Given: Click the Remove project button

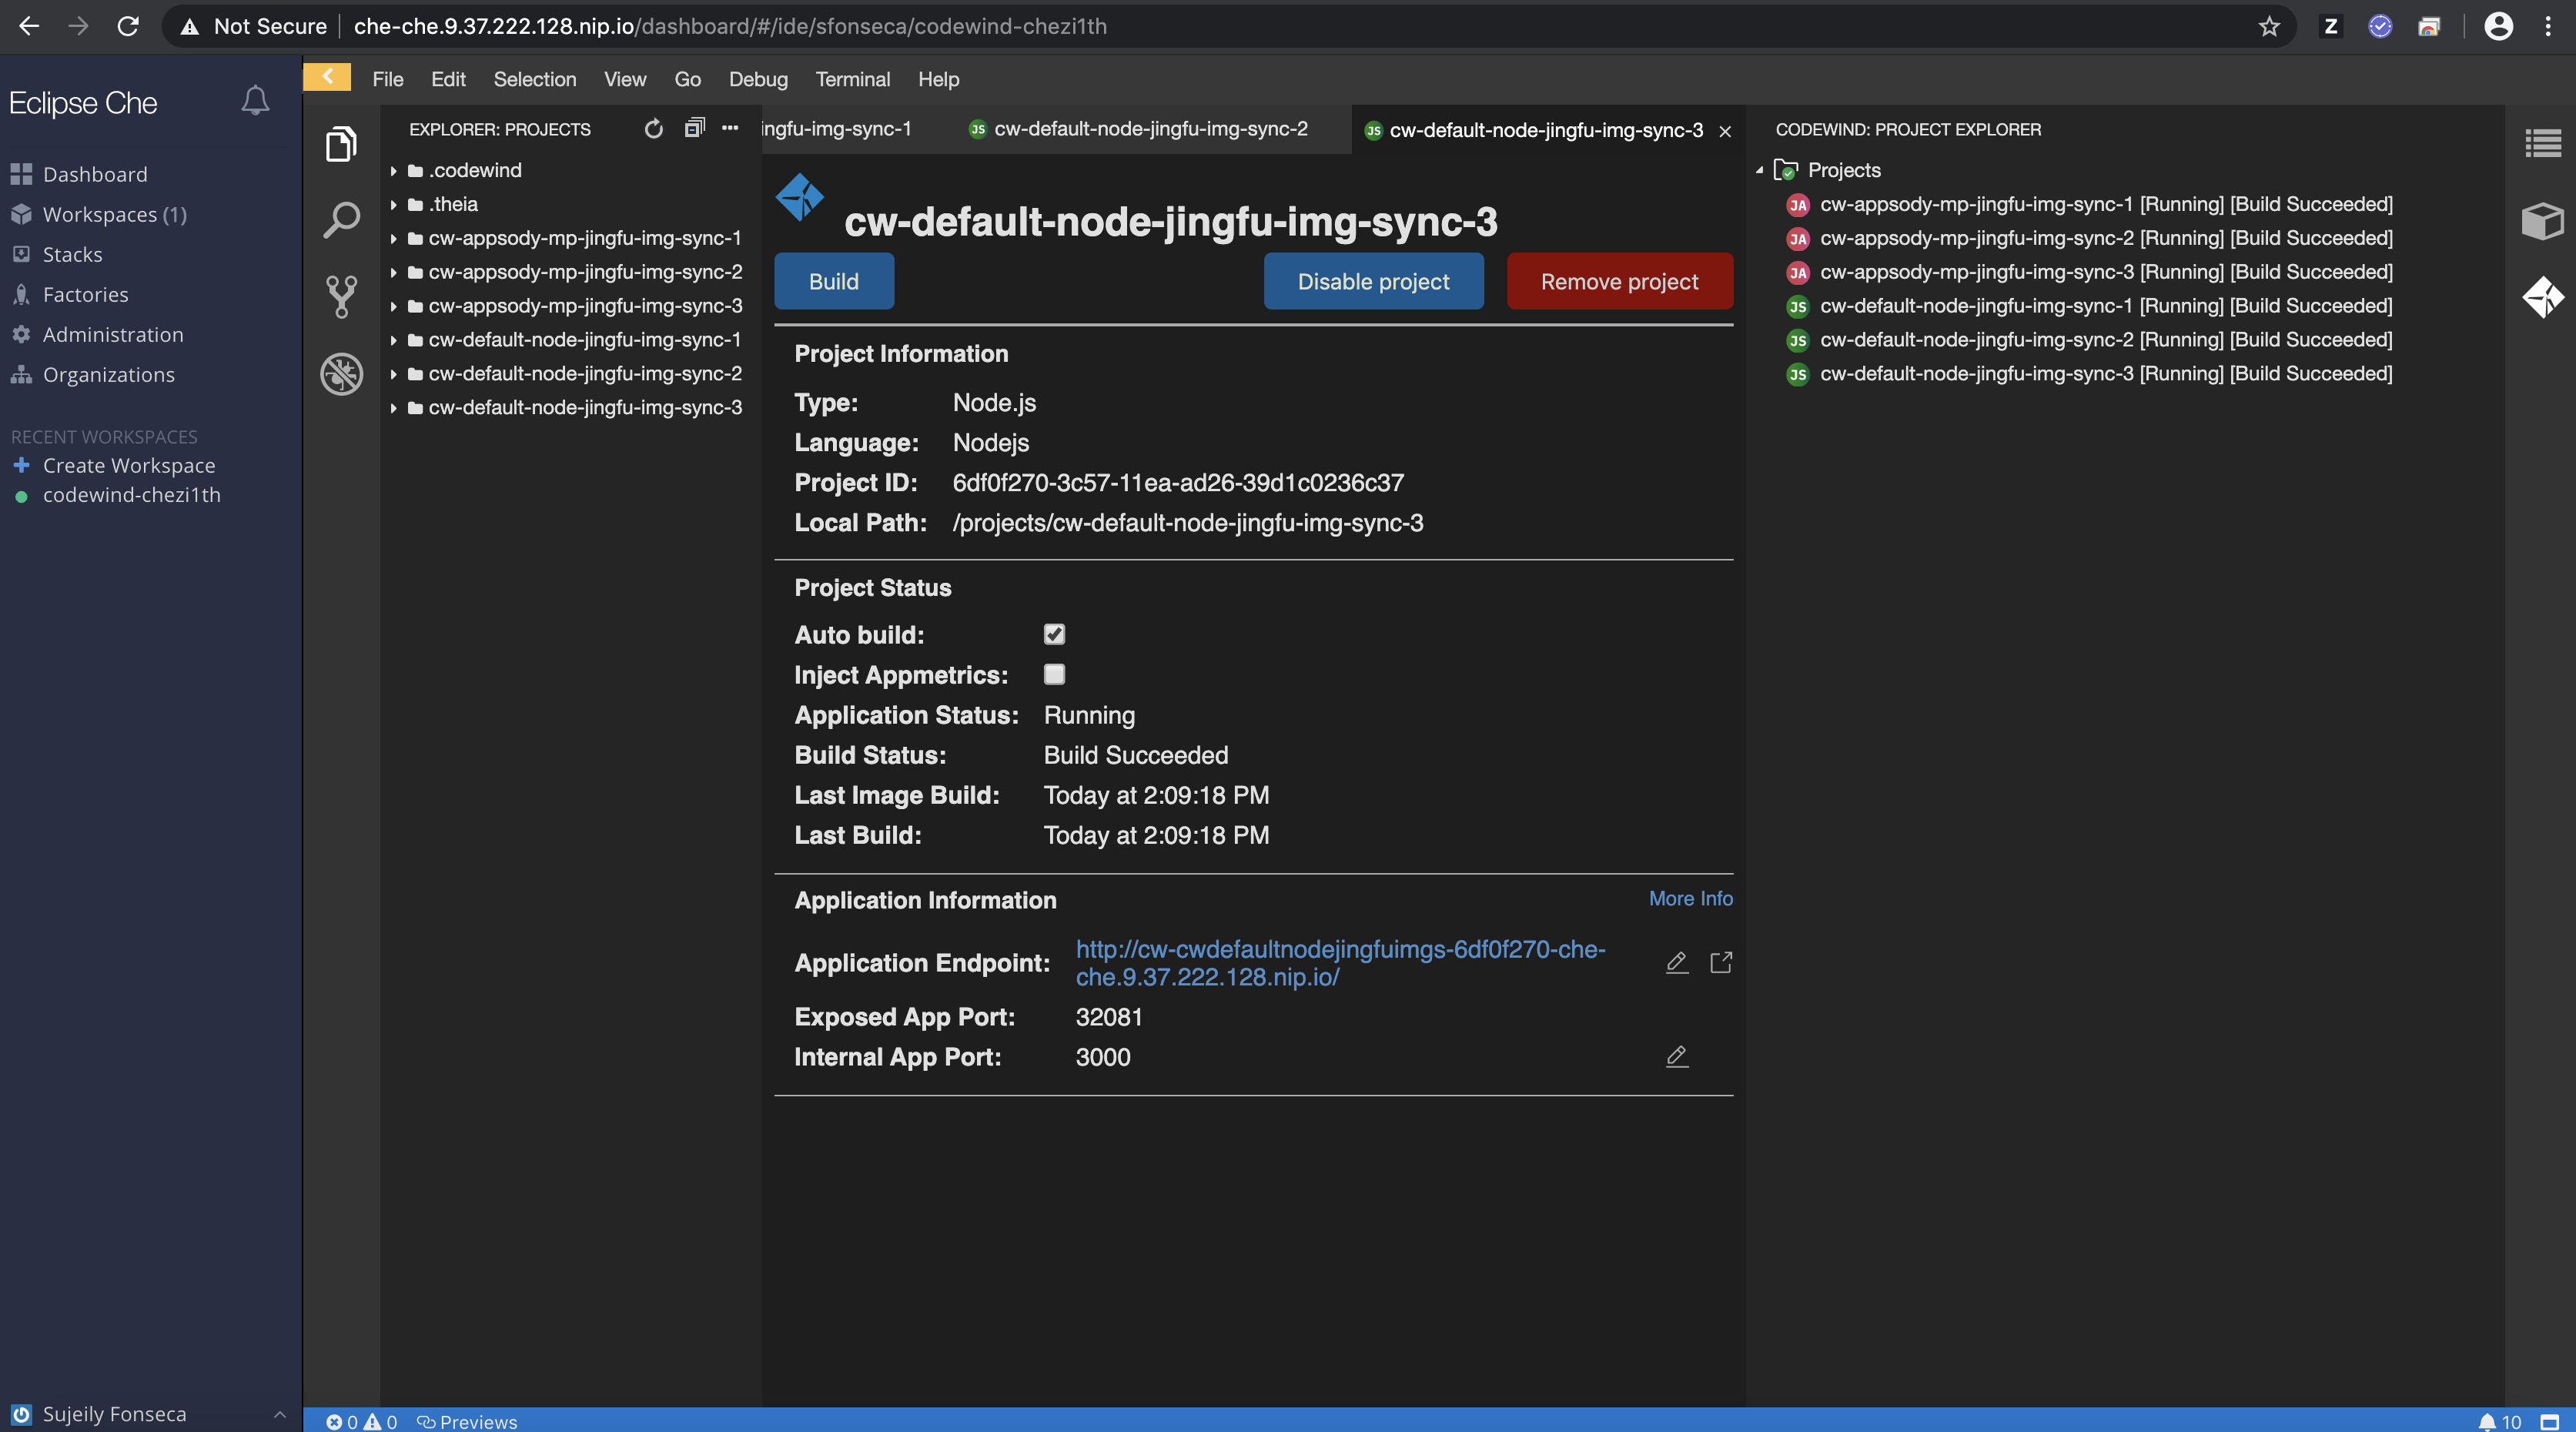Looking at the screenshot, I should click(1619, 281).
